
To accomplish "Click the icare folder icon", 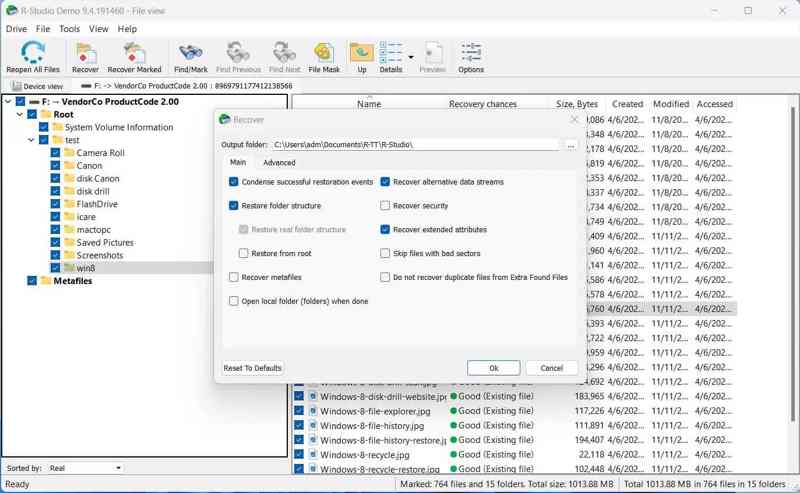I will pos(69,216).
